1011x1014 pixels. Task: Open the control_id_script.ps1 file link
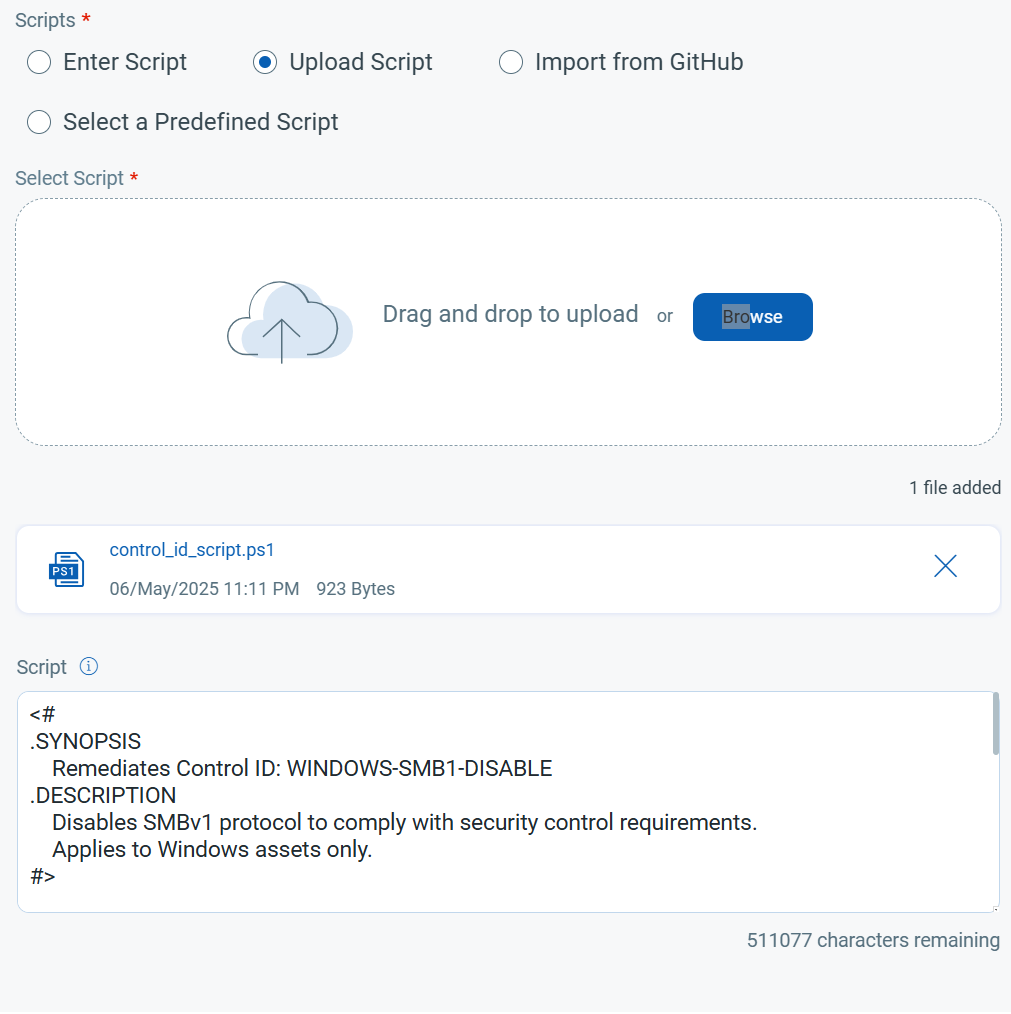(x=192, y=550)
